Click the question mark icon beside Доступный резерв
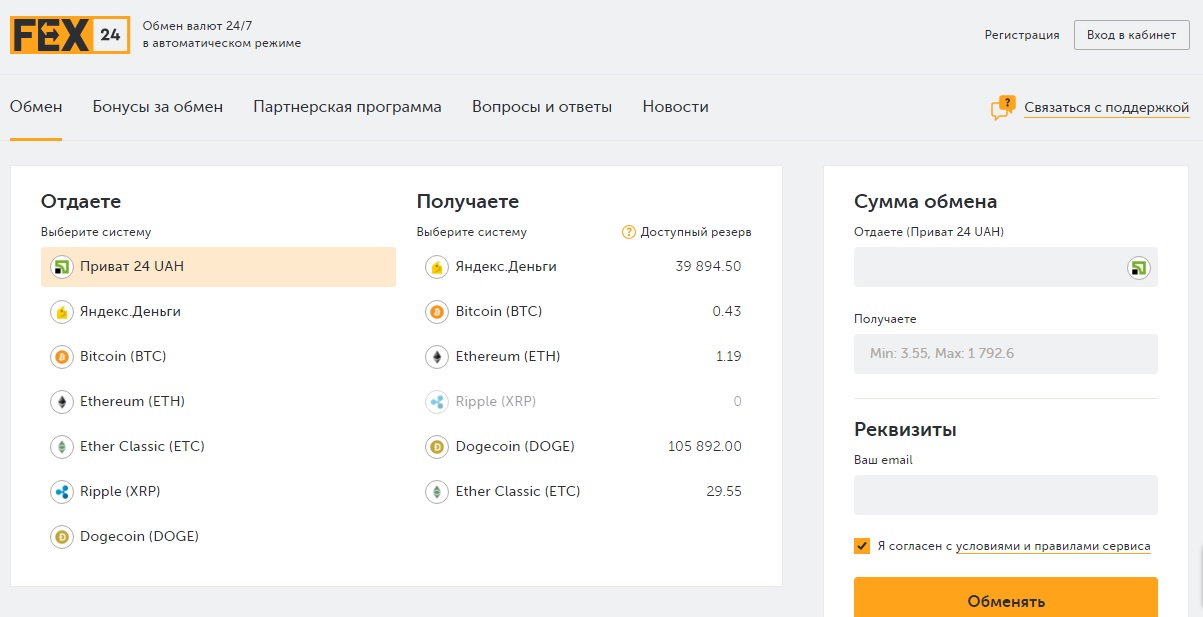Viewport: 1203px width, 617px height. tap(629, 232)
